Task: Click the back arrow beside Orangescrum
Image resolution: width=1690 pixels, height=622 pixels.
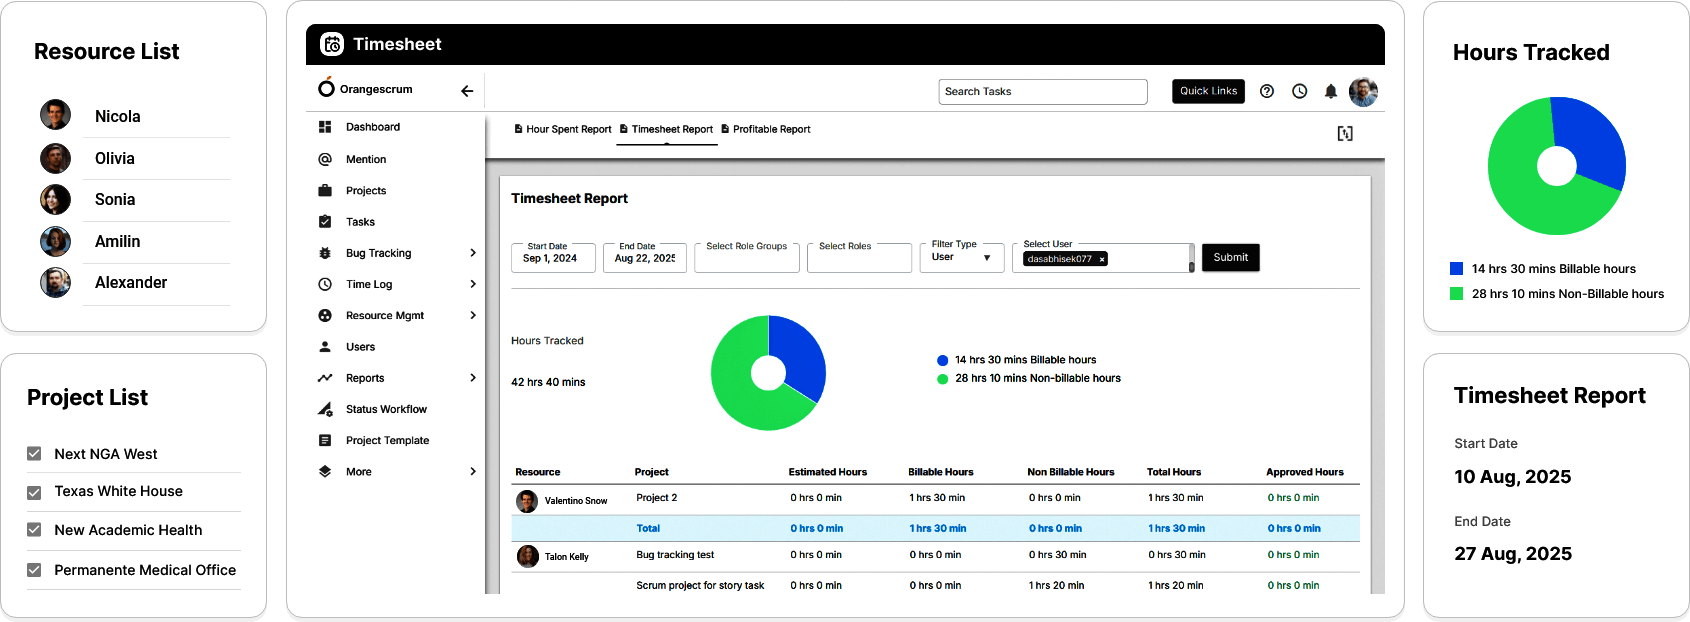Action: [x=467, y=91]
